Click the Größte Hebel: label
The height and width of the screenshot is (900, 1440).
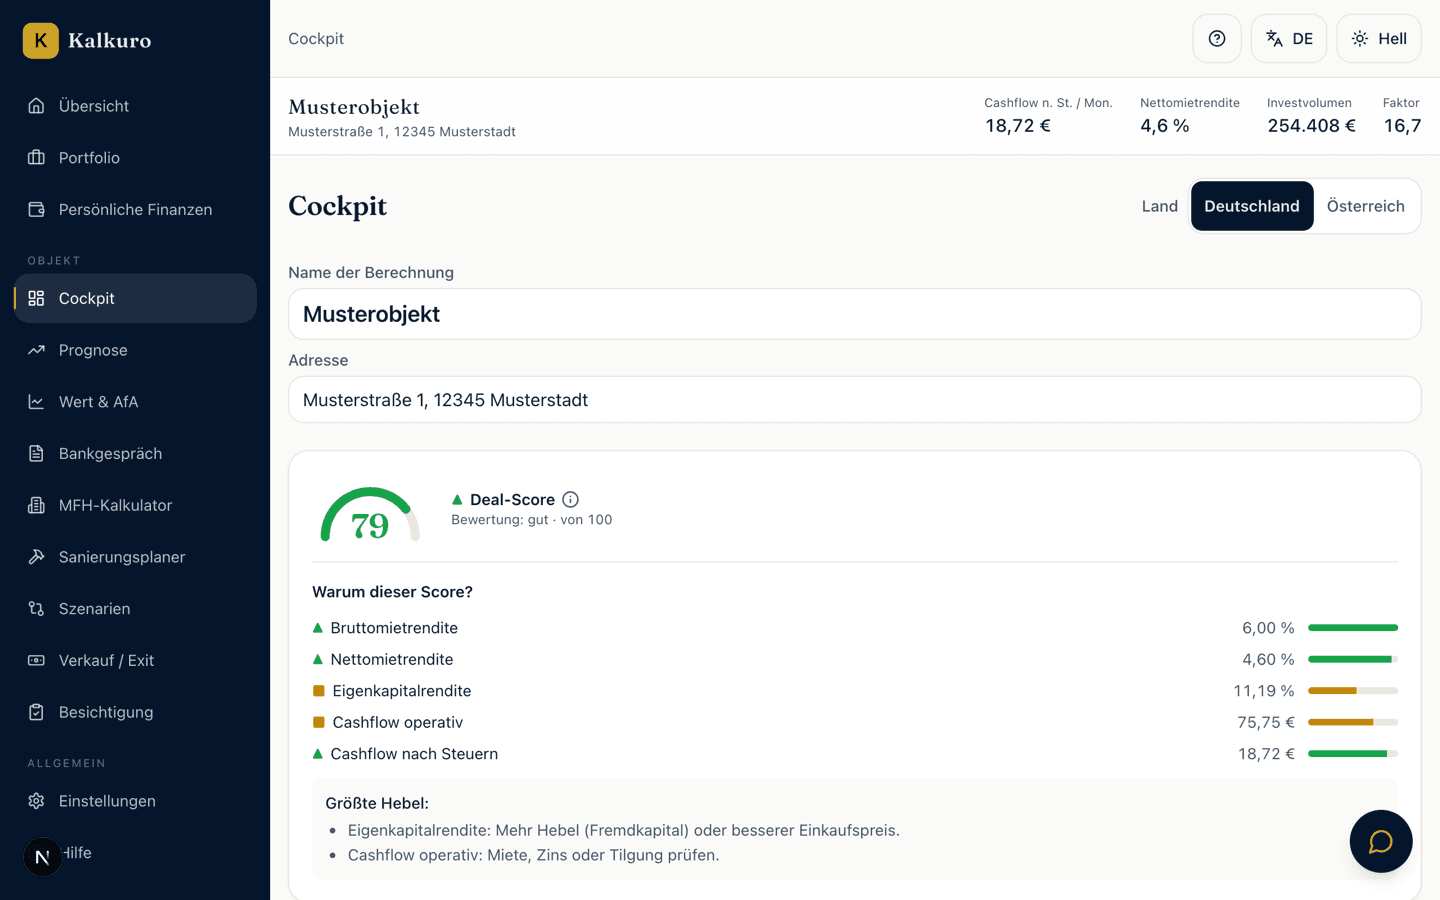coord(377,803)
